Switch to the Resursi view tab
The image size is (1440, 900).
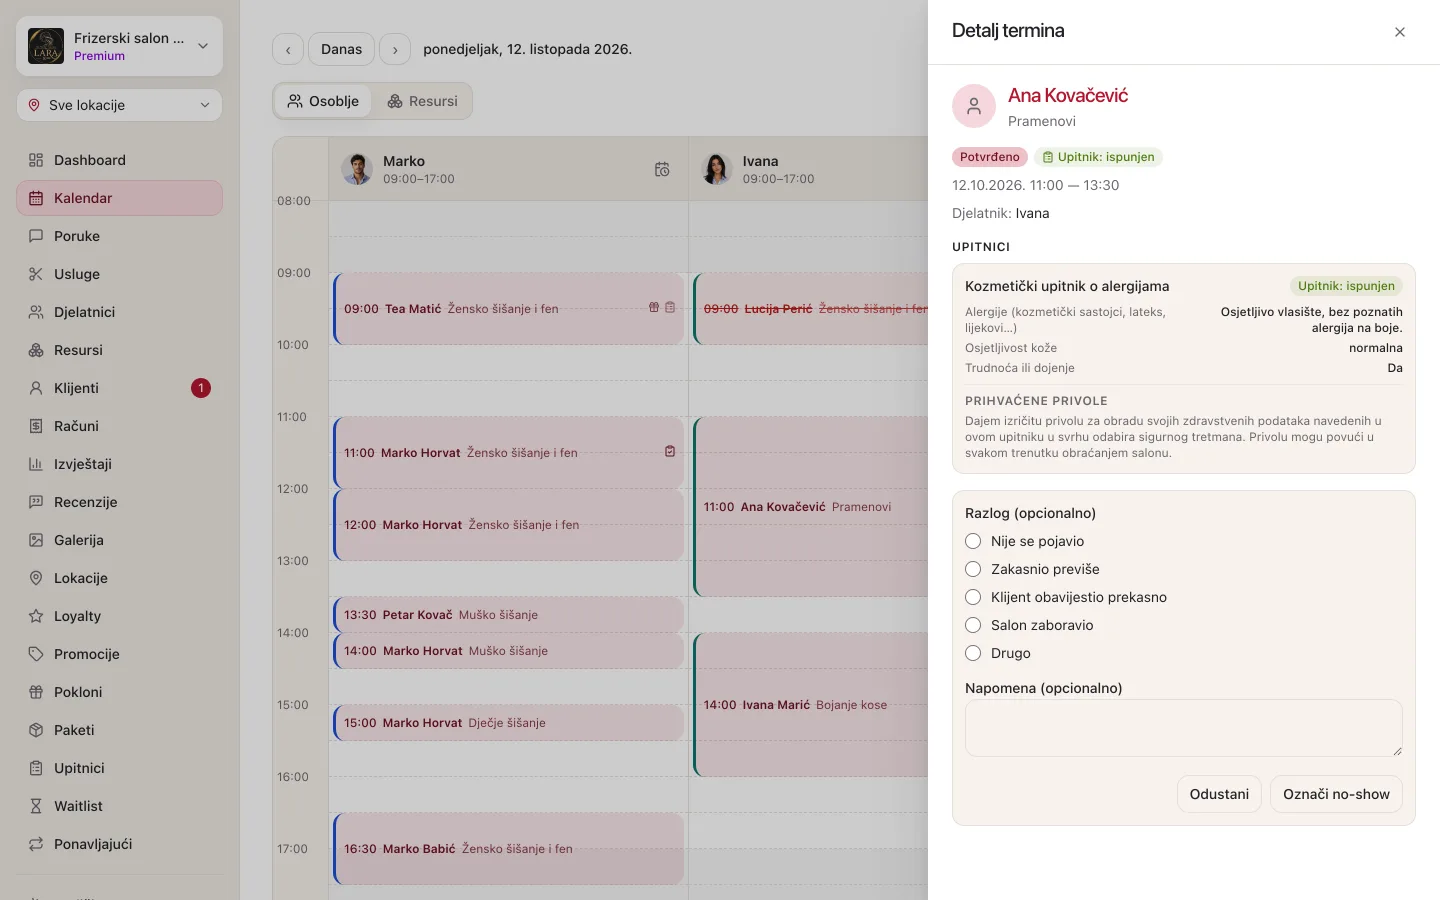coord(422,101)
